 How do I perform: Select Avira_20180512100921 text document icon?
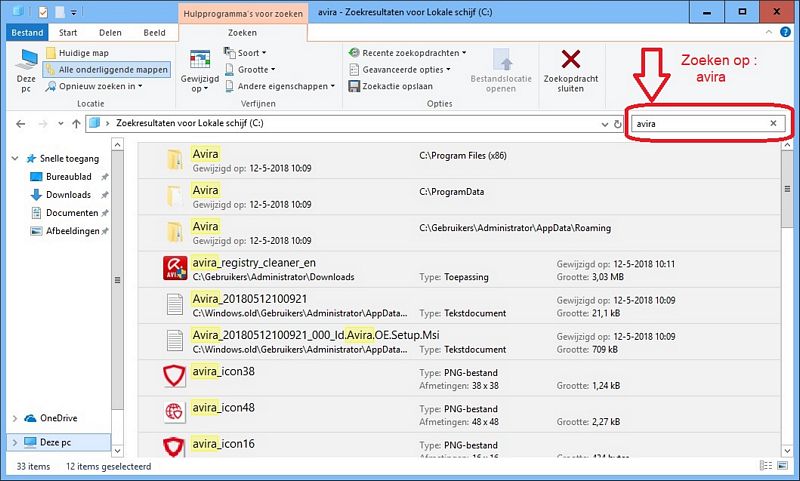[x=175, y=305]
